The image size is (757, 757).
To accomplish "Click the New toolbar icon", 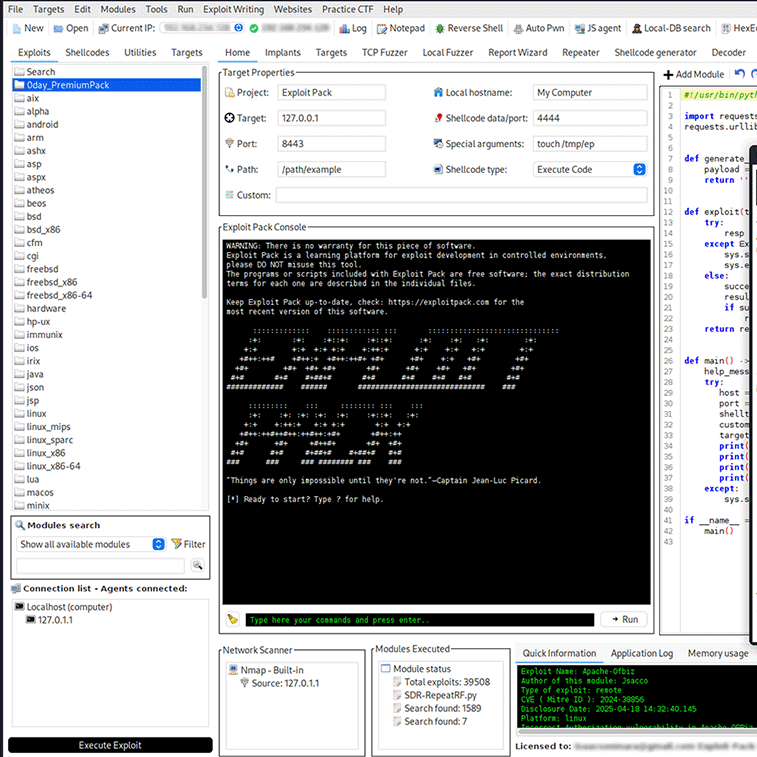I will click(x=26, y=28).
